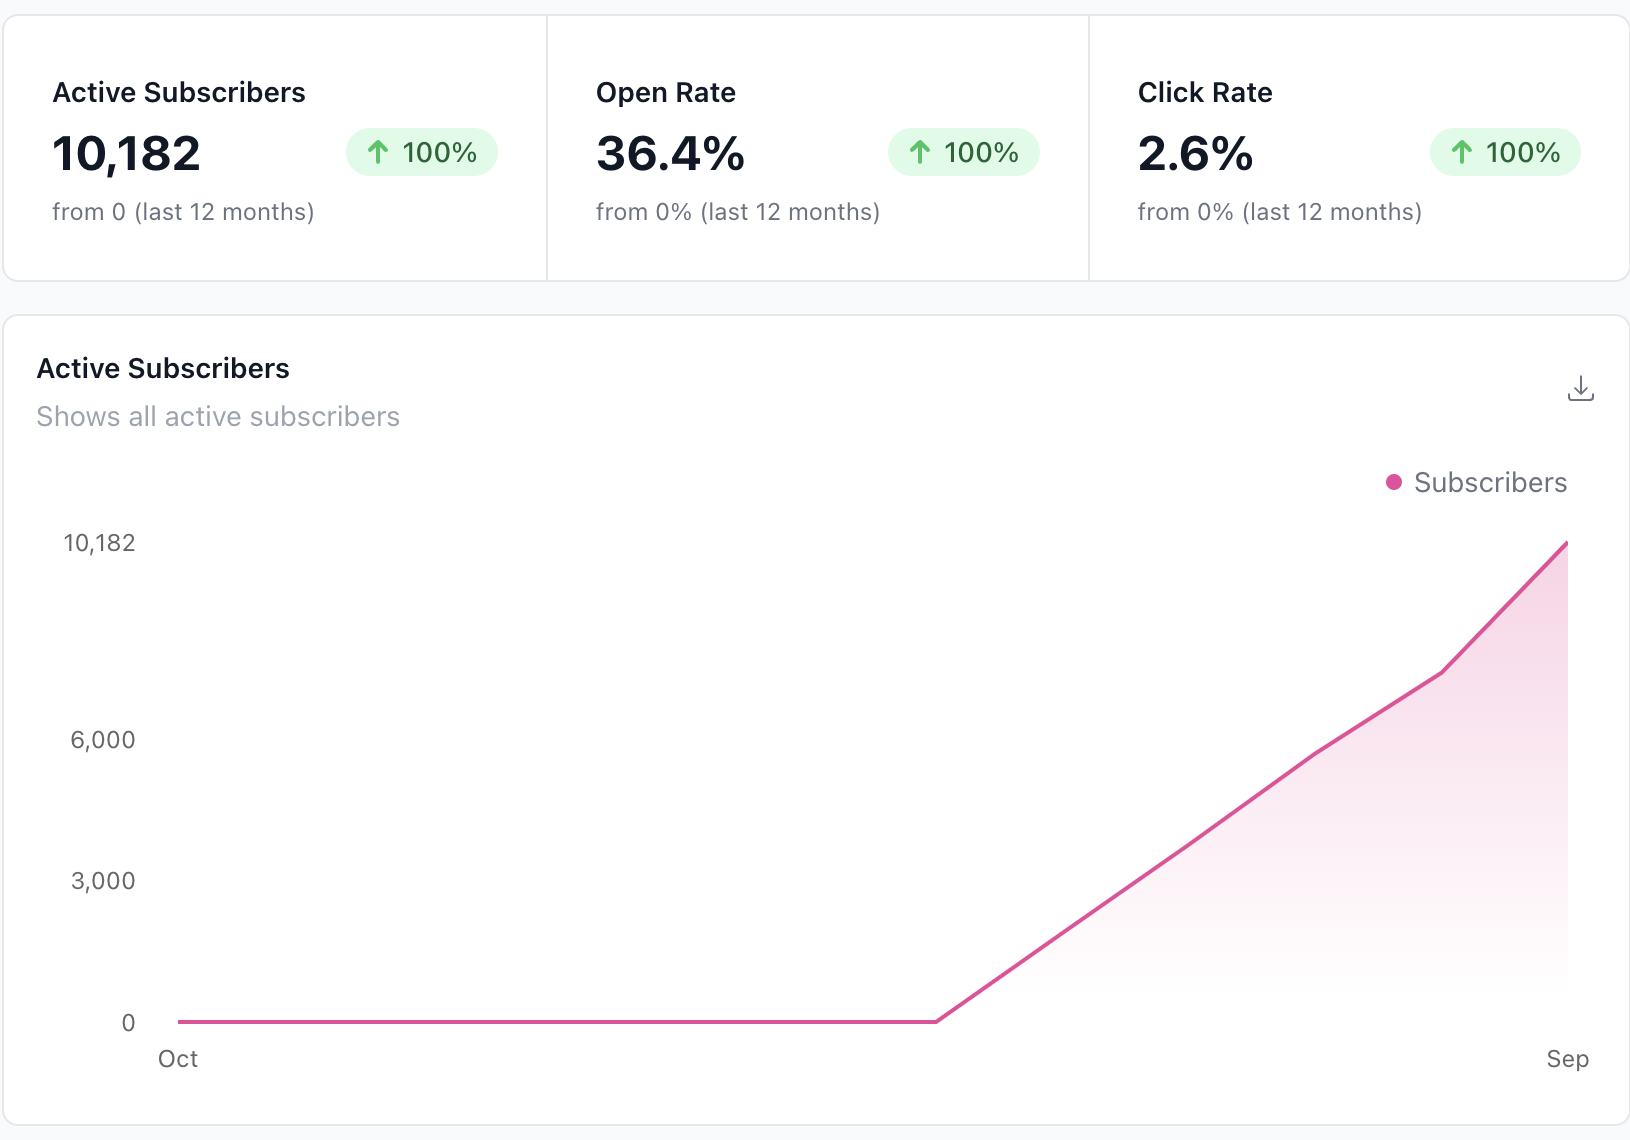Switch to the Open Rate metric card
The height and width of the screenshot is (1140, 1630).
[817, 147]
